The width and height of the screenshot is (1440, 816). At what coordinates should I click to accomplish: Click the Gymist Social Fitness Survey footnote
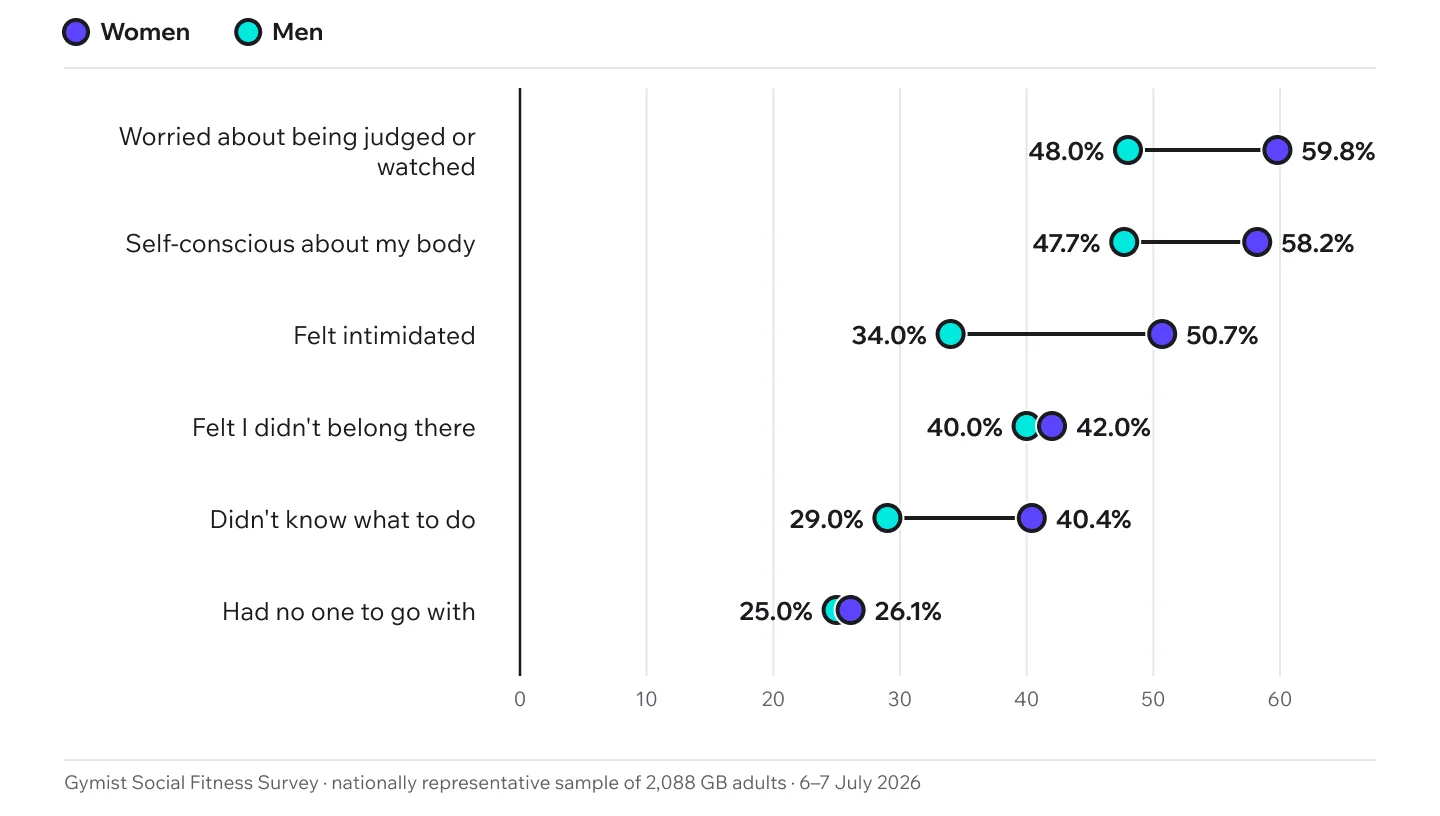tap(492, 782)
